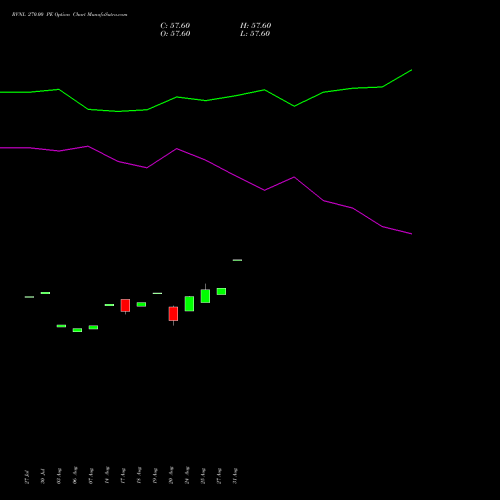Click the high price H: 57.60 readout
This screenshot has width=500, height=500.
coord(255,26)
